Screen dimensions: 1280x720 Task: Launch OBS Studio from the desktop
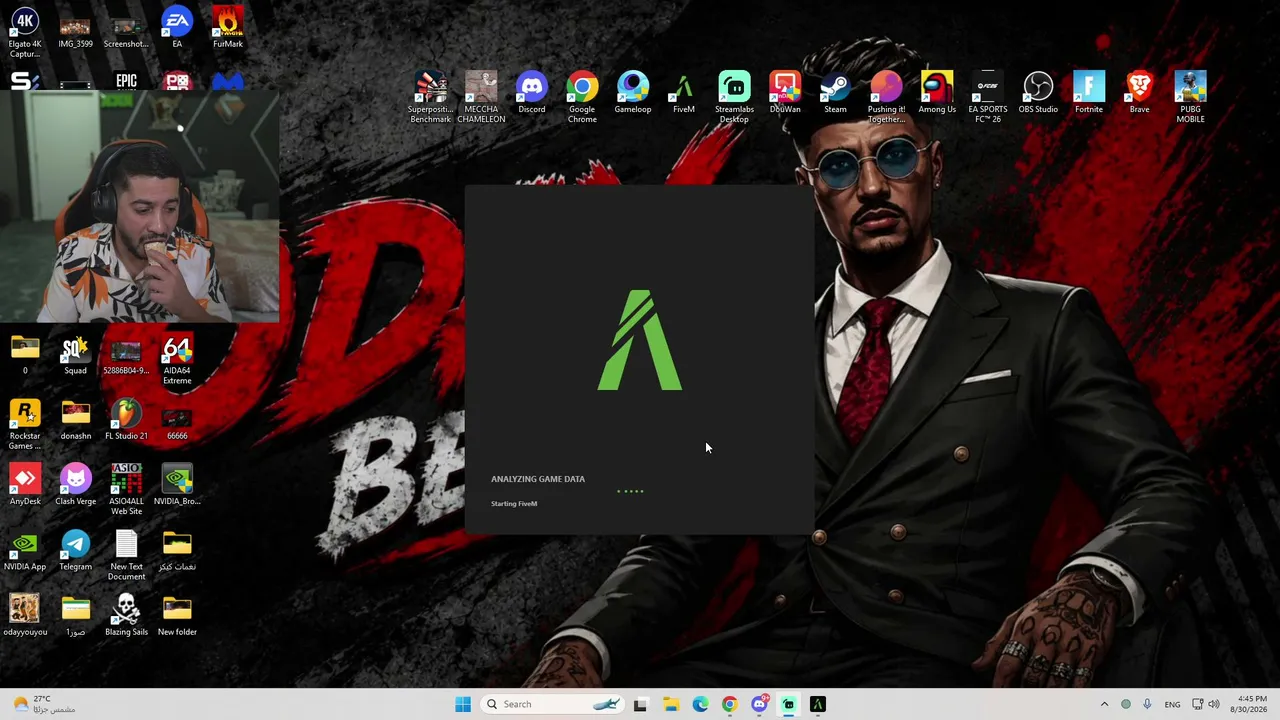point(1038,92)
